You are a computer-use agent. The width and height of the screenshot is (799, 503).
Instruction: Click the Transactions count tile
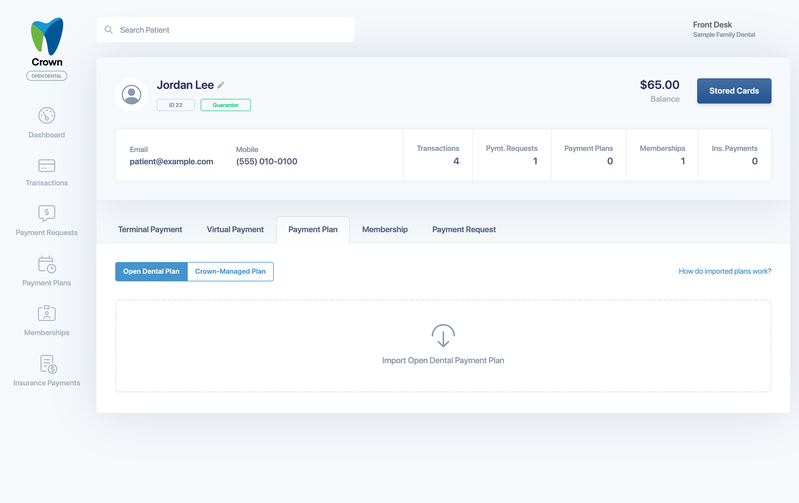click(438, 155)
